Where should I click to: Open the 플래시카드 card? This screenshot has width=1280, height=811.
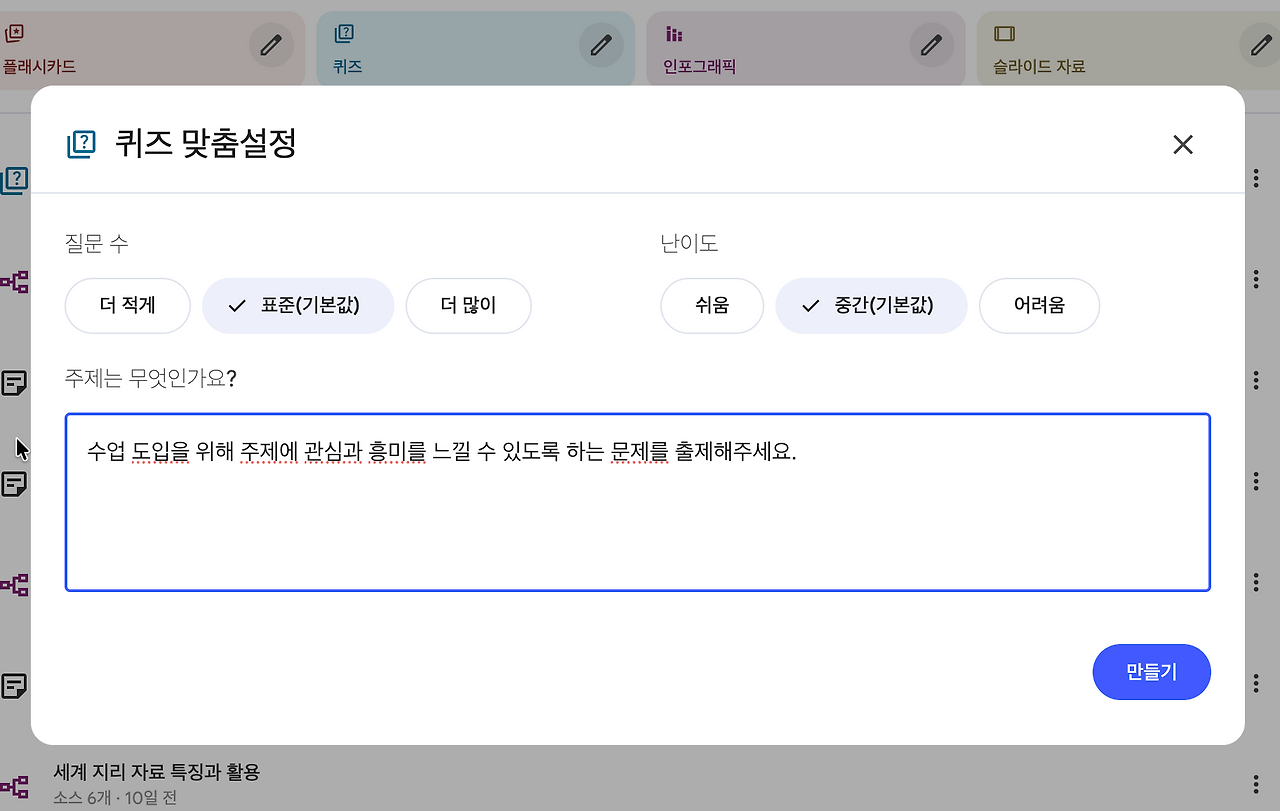point(150,48)
